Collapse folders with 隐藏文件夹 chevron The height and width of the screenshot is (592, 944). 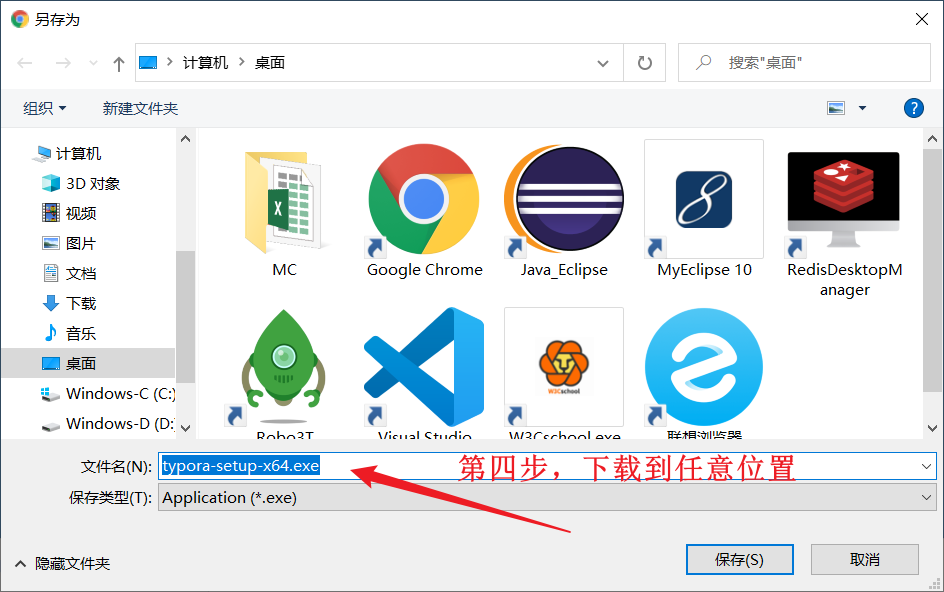pos(20,564)
